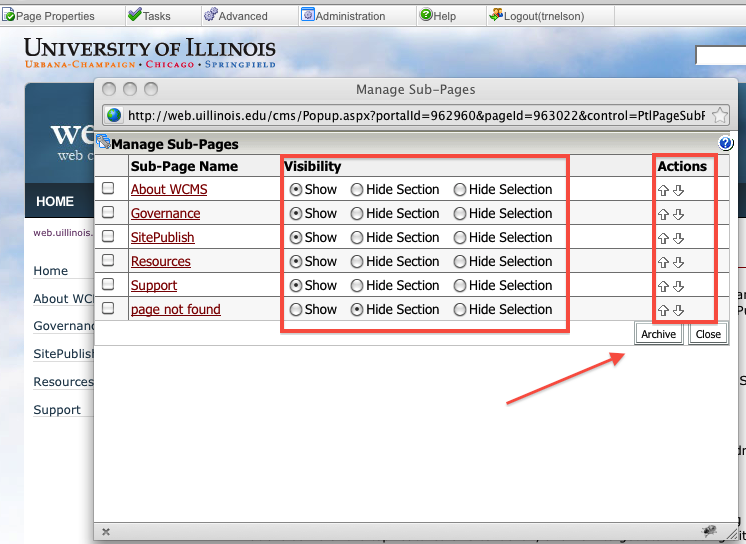Select Hide Section for Support
746x544 pixels.
357,286
